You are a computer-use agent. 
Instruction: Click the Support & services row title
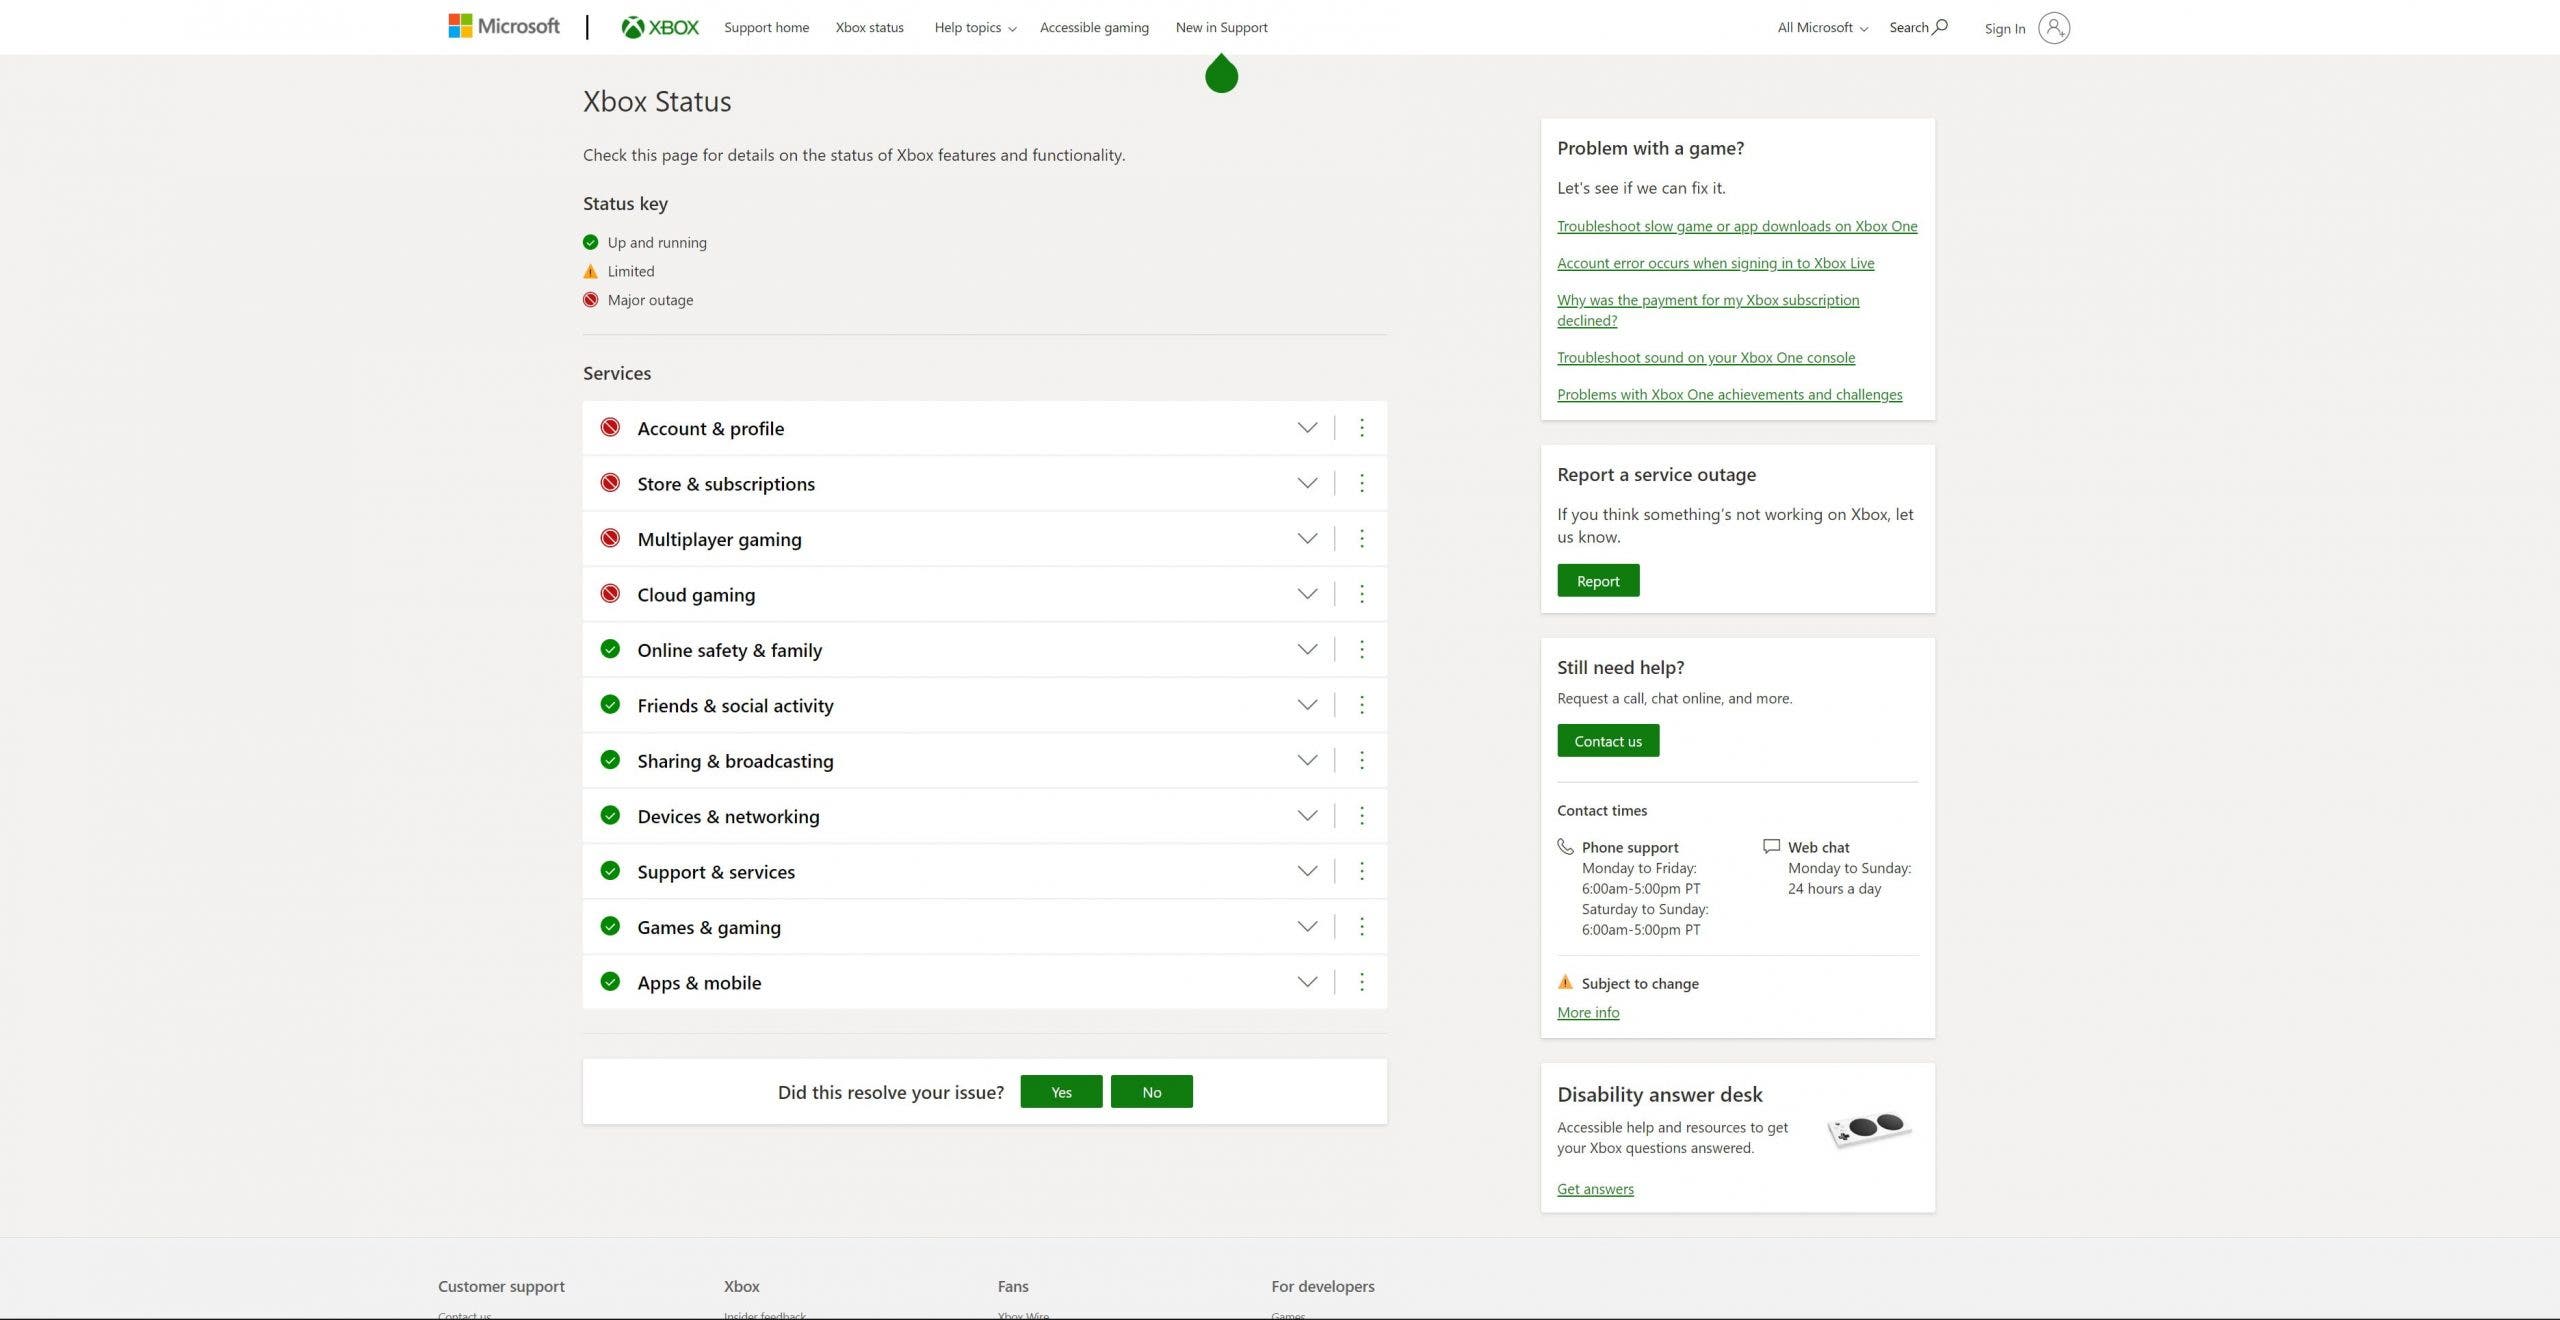716,872
